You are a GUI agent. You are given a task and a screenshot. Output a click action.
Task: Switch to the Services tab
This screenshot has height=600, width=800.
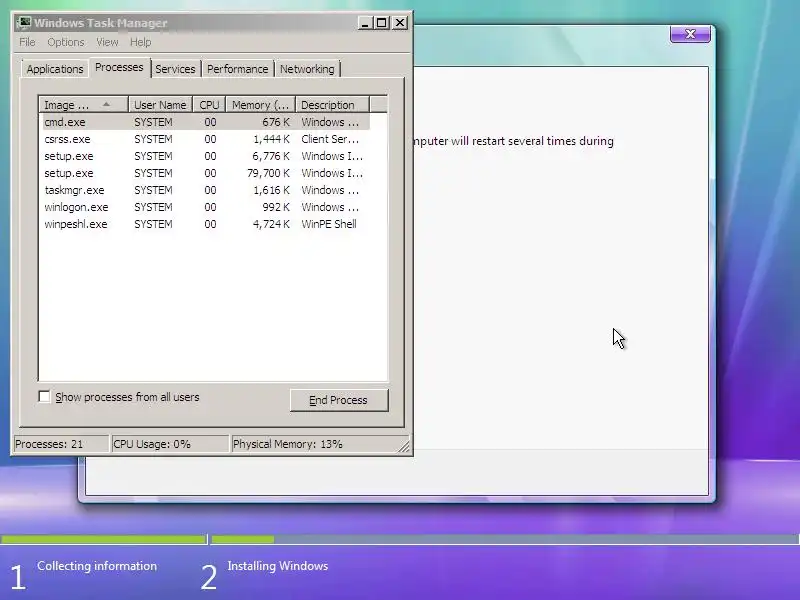coord(175,69)
